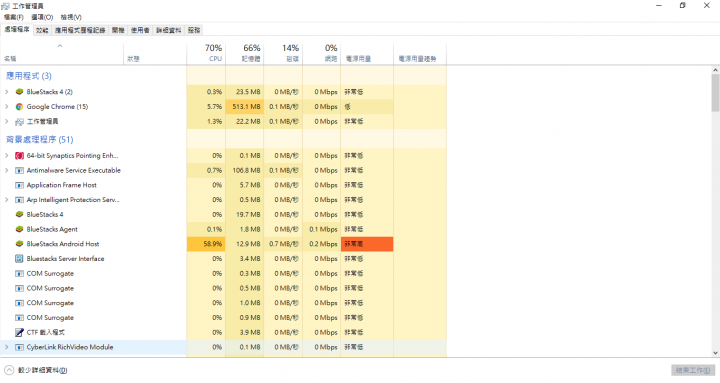720x383 pixels.
Task: Sort by the 電源用量 column header
Action: tap(367, 53)
